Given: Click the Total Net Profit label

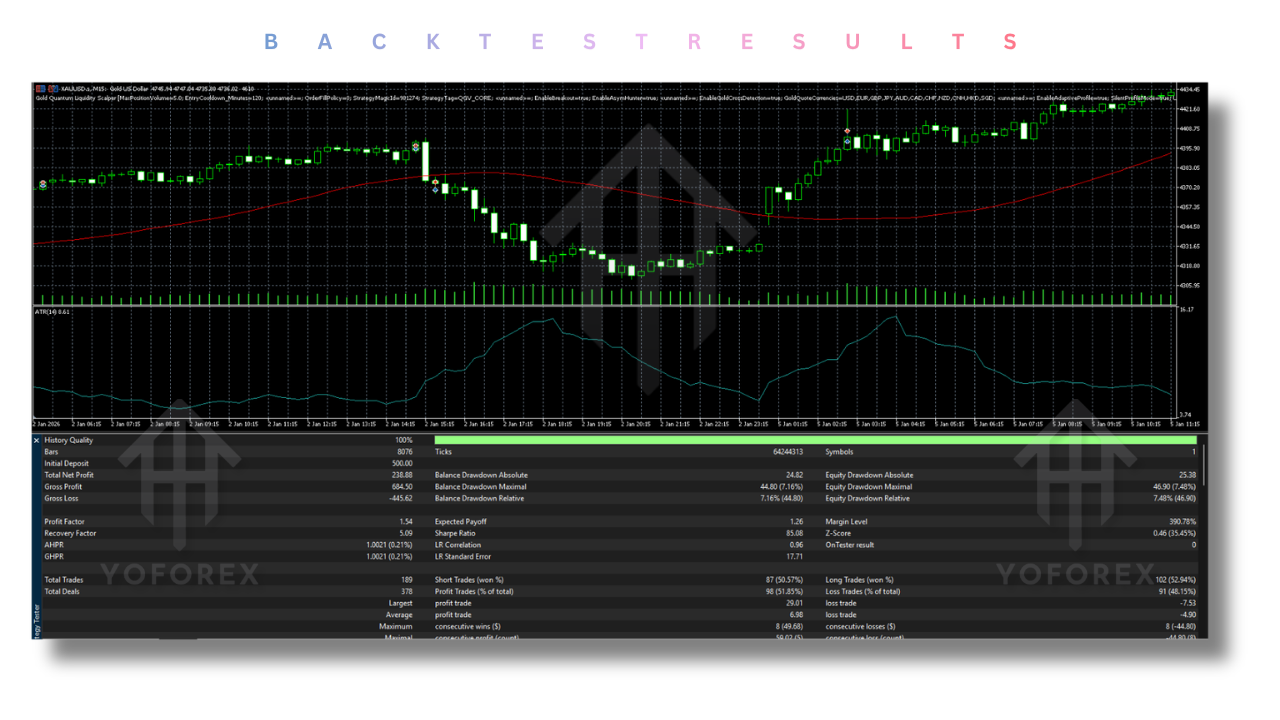Looking at the screenshot, I should [68, 475].
